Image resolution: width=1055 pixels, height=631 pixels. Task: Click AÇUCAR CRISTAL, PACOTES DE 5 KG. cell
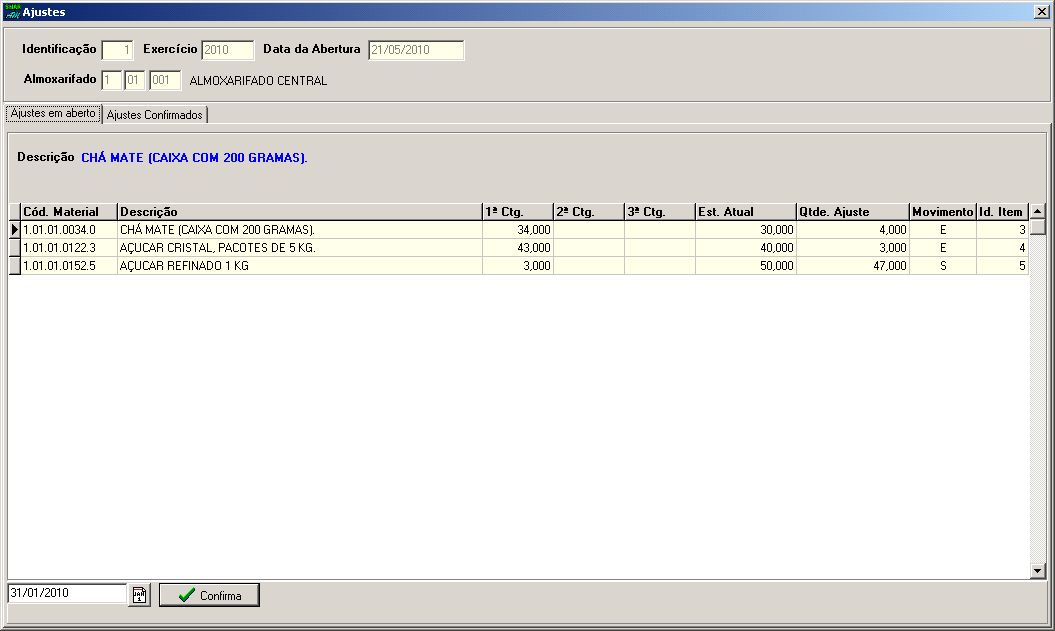(299, 248)
